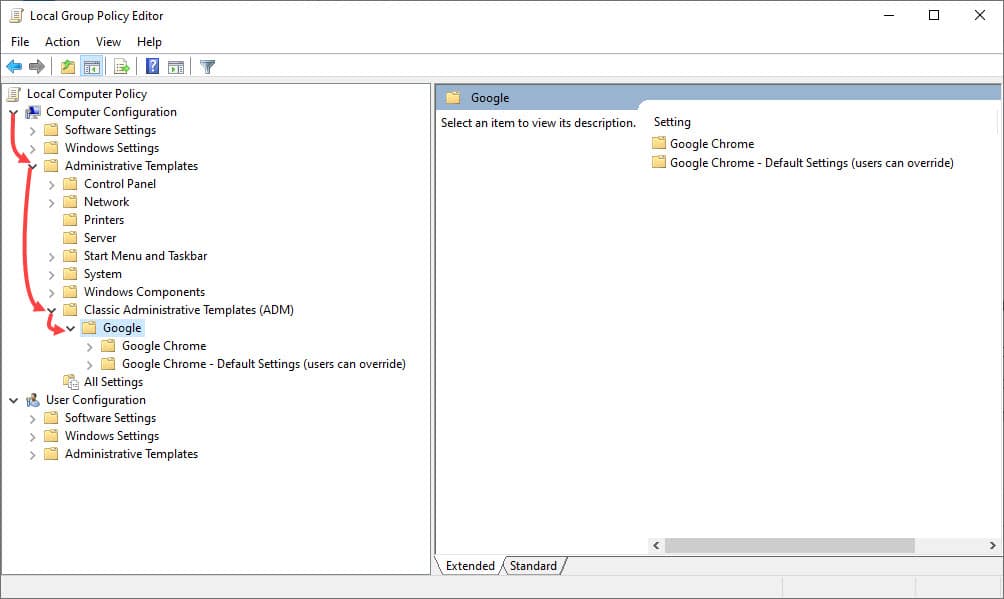The height and width of the screenshot is (599, 1004).
Task: Switch to the Extended tab
Action: [470, 566]
